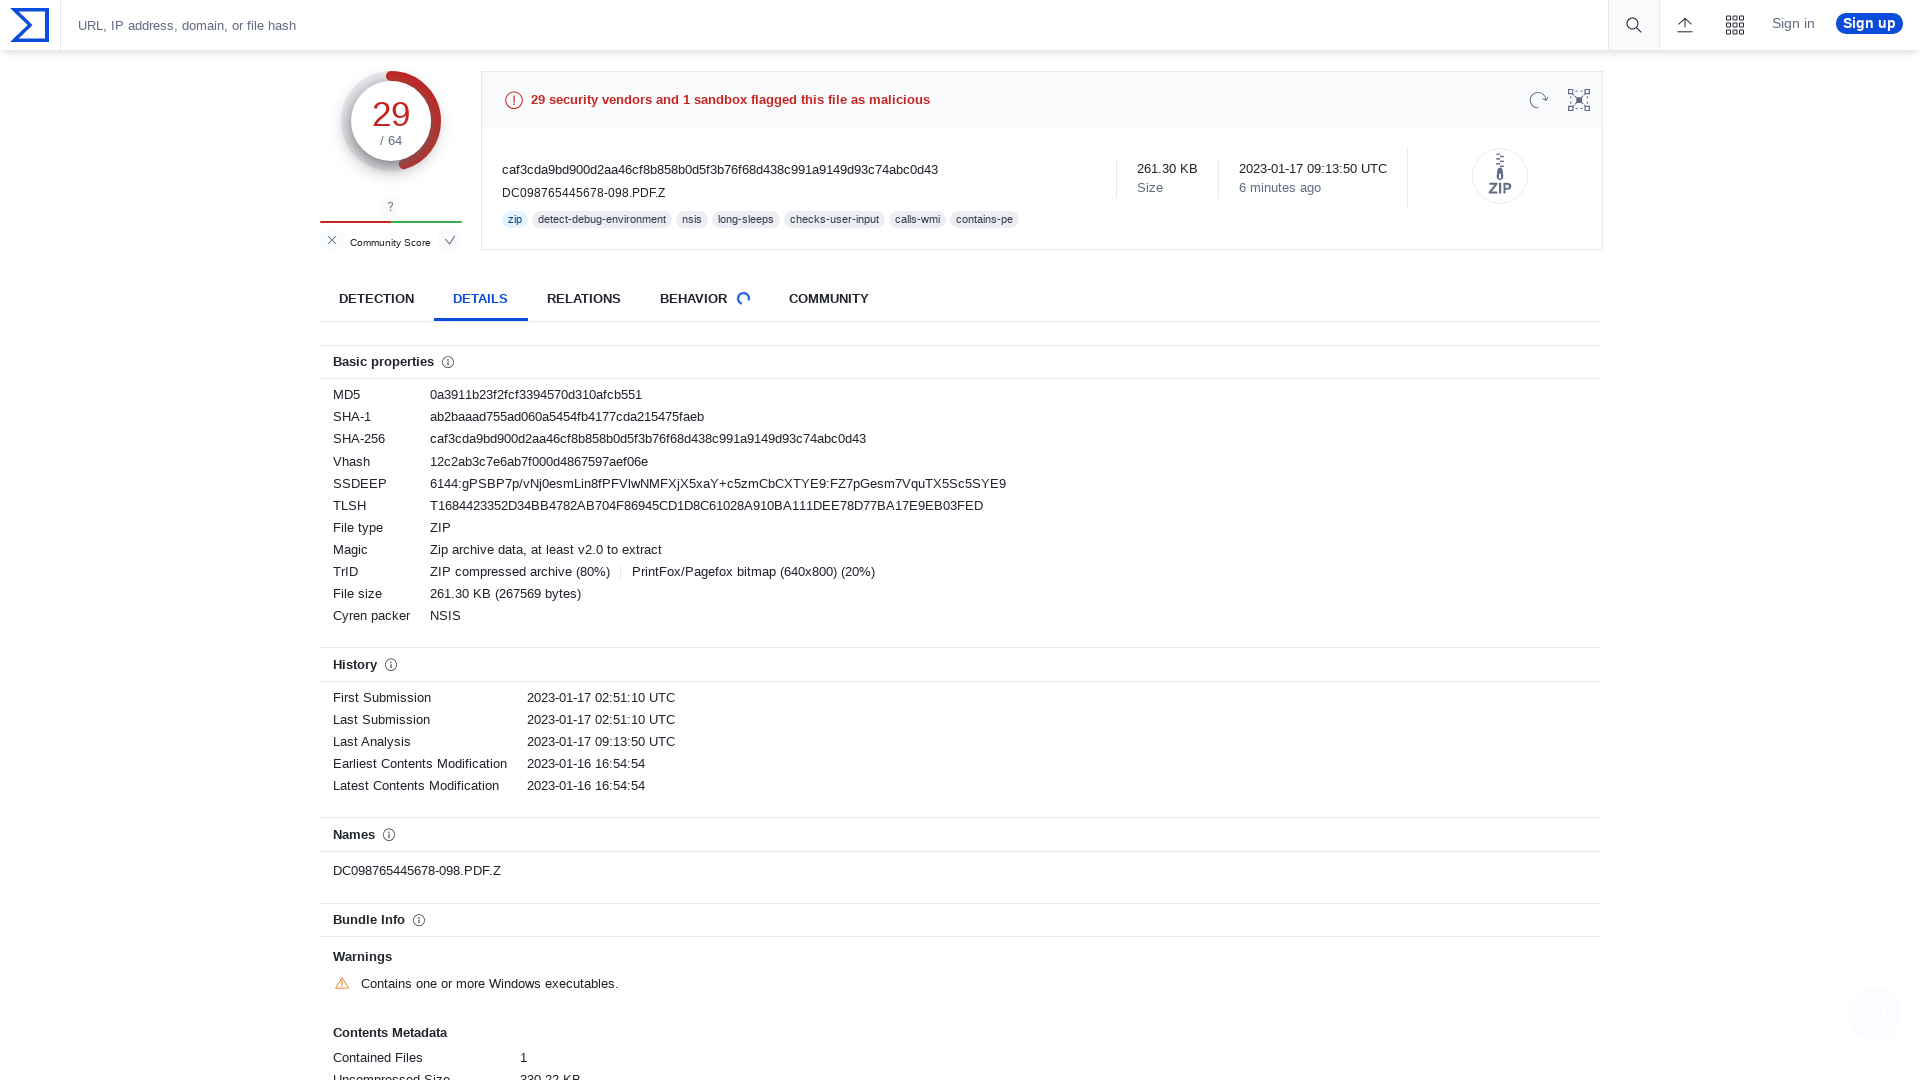Open the similarity graph icon
Screen dimensions: 1920x1080
(1579, 100)
